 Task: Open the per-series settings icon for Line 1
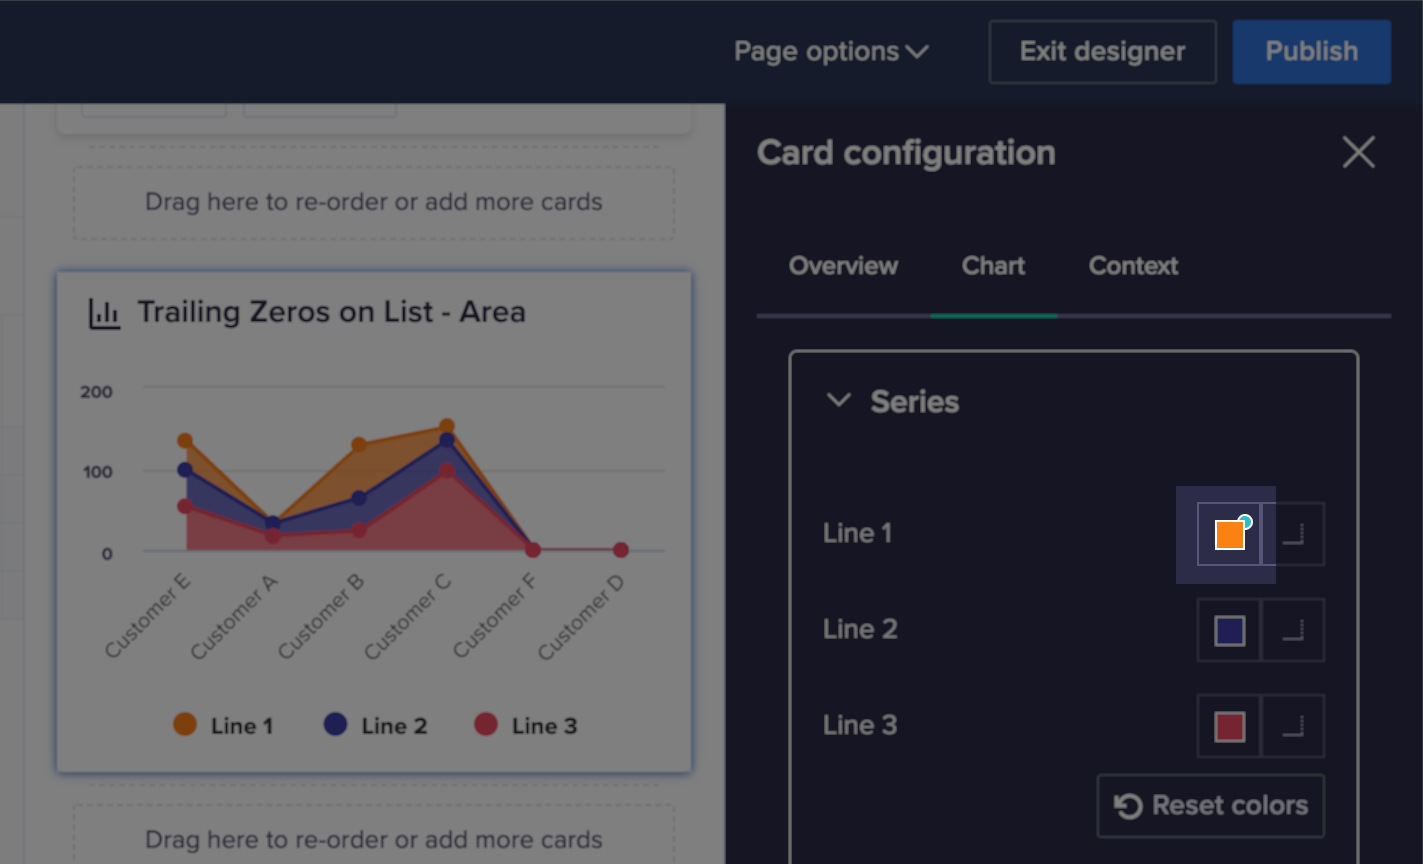tap(1293, 533)
